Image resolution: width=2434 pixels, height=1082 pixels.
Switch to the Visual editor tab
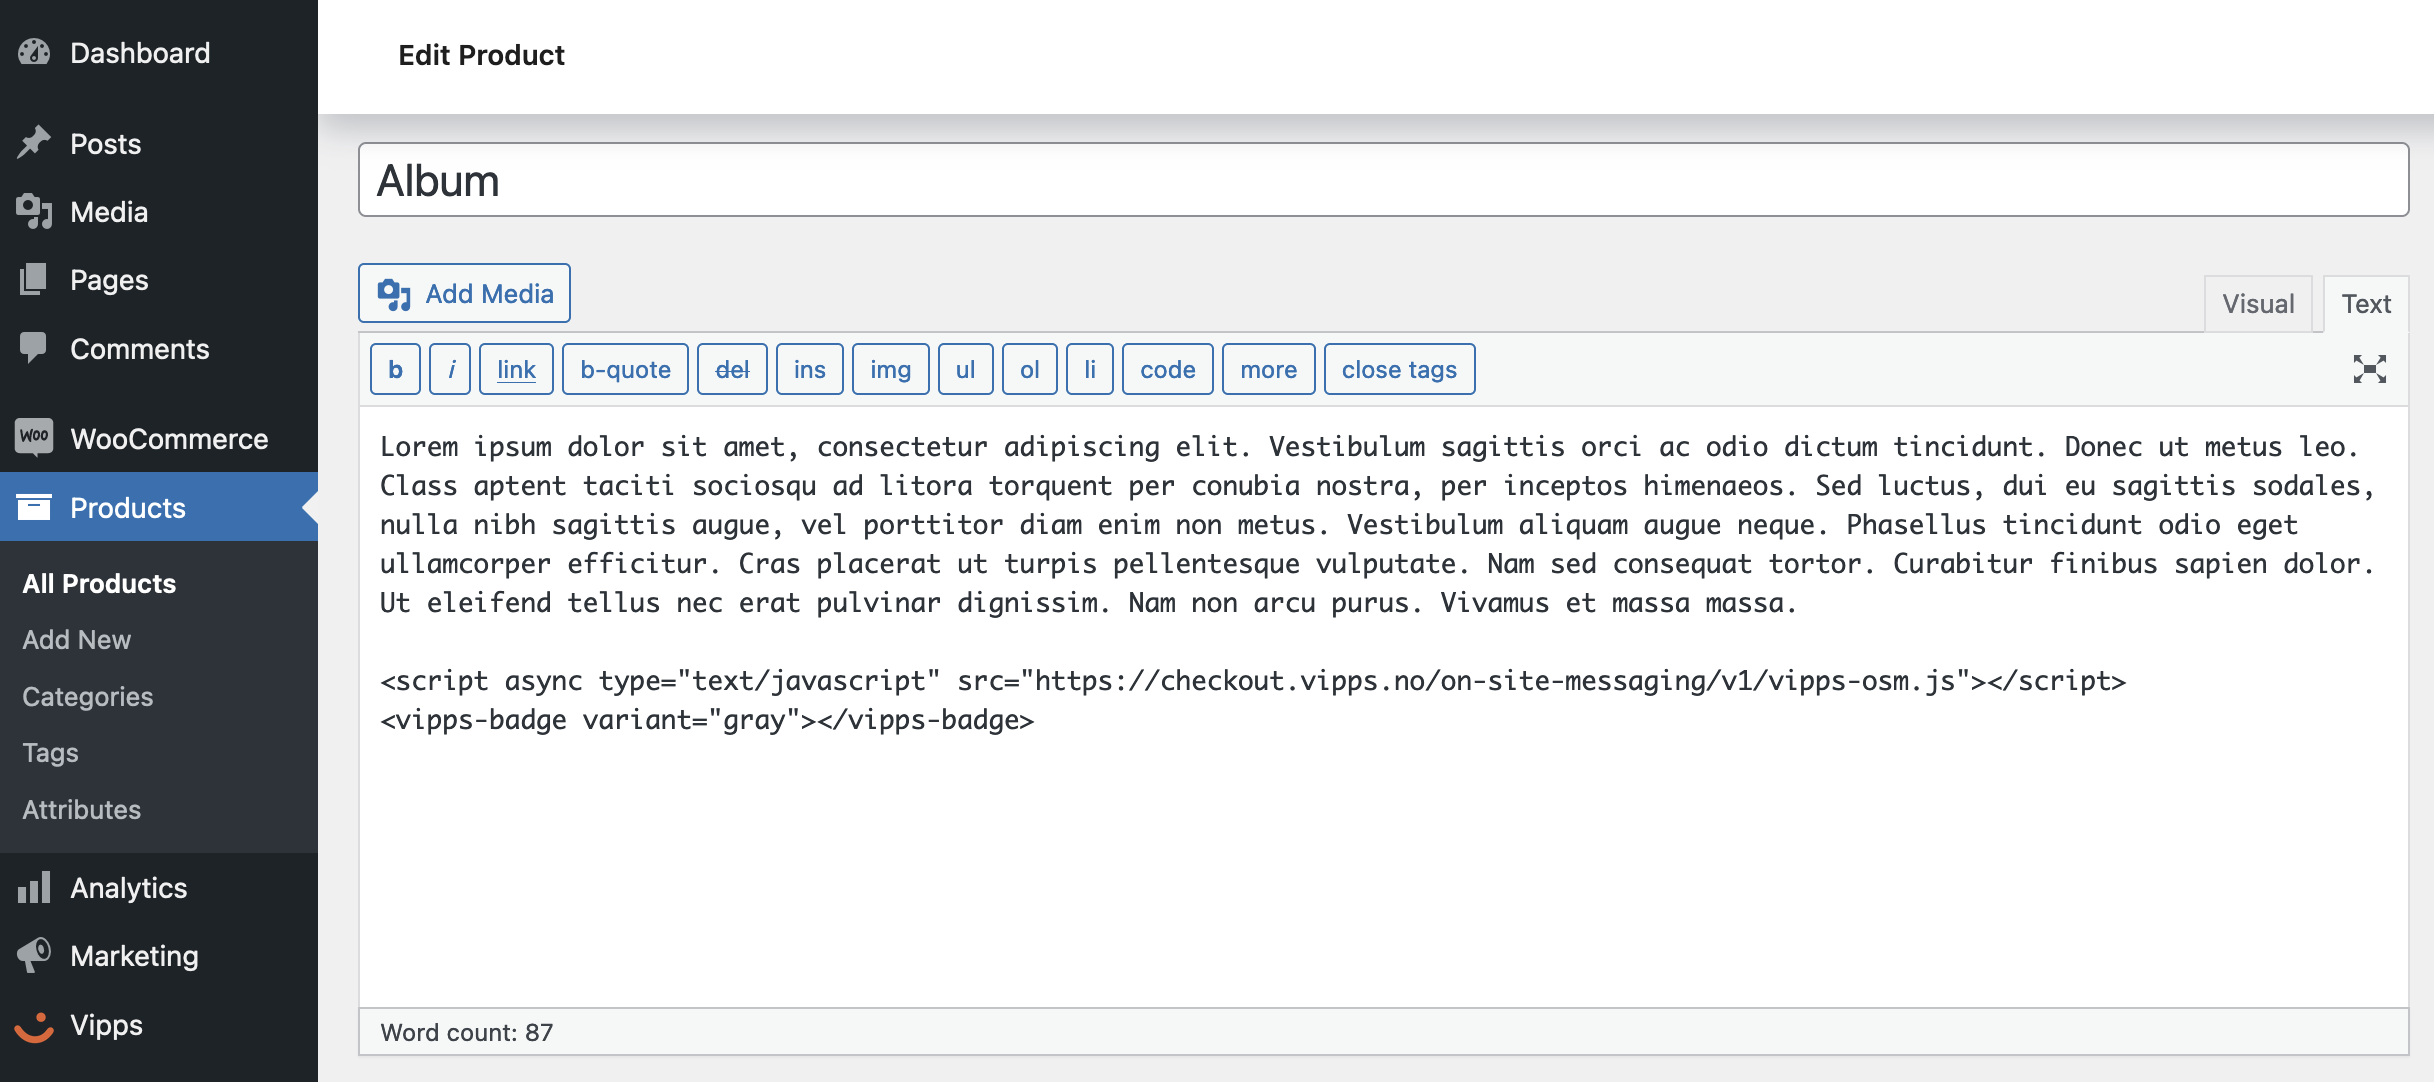pyautogui.click(x=2257, y=302)
